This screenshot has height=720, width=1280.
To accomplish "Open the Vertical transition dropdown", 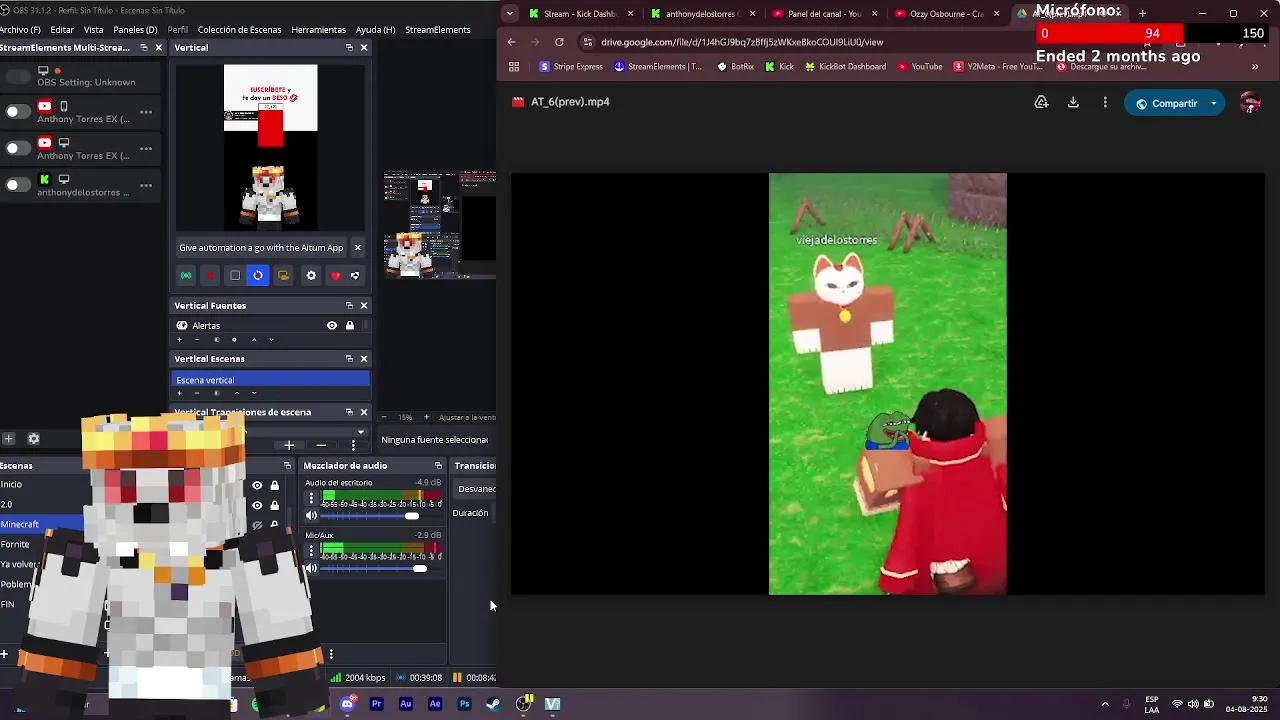I will tap(360, 432).
